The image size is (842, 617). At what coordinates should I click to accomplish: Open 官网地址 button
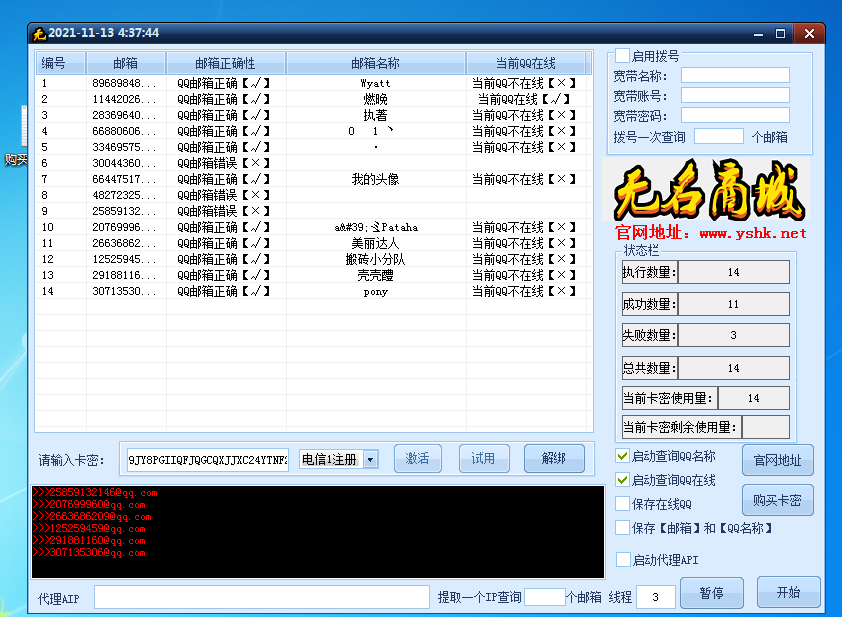777,460
